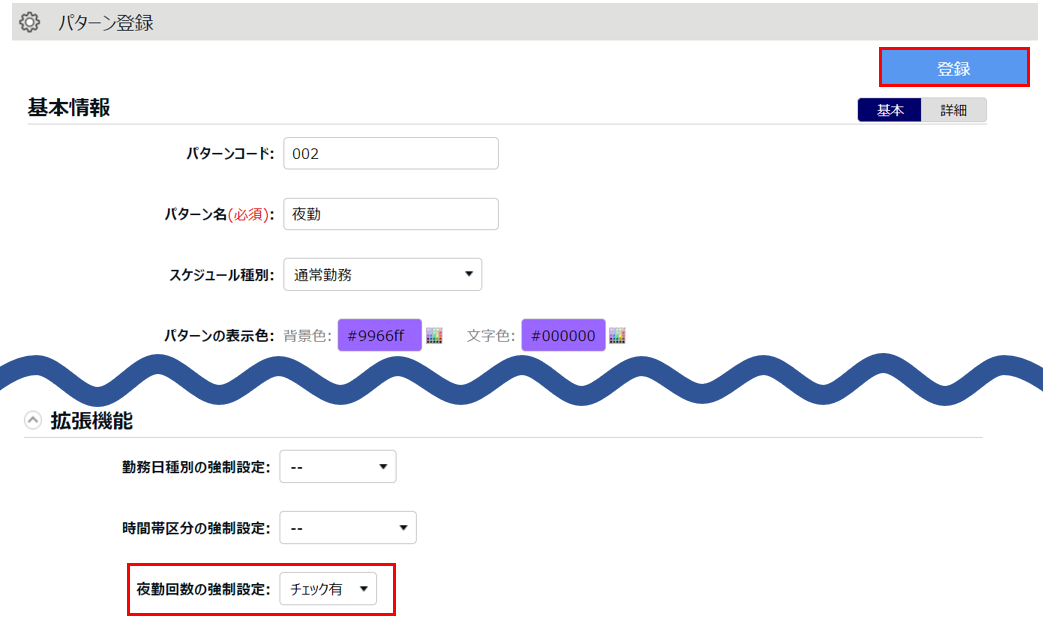The image size is (1043, 623).
Task: Open the 夜勤回数の強制設定 dropdown showing チェック有
Action: (328, 589)
